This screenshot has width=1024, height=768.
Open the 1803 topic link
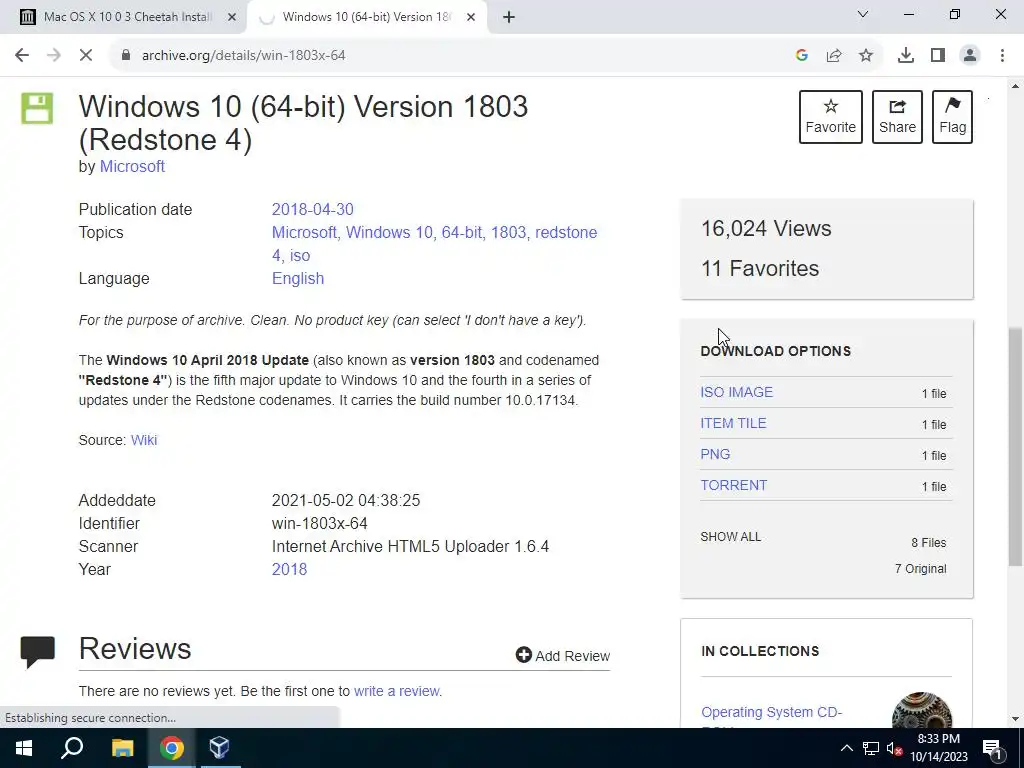tap(509, 232)
